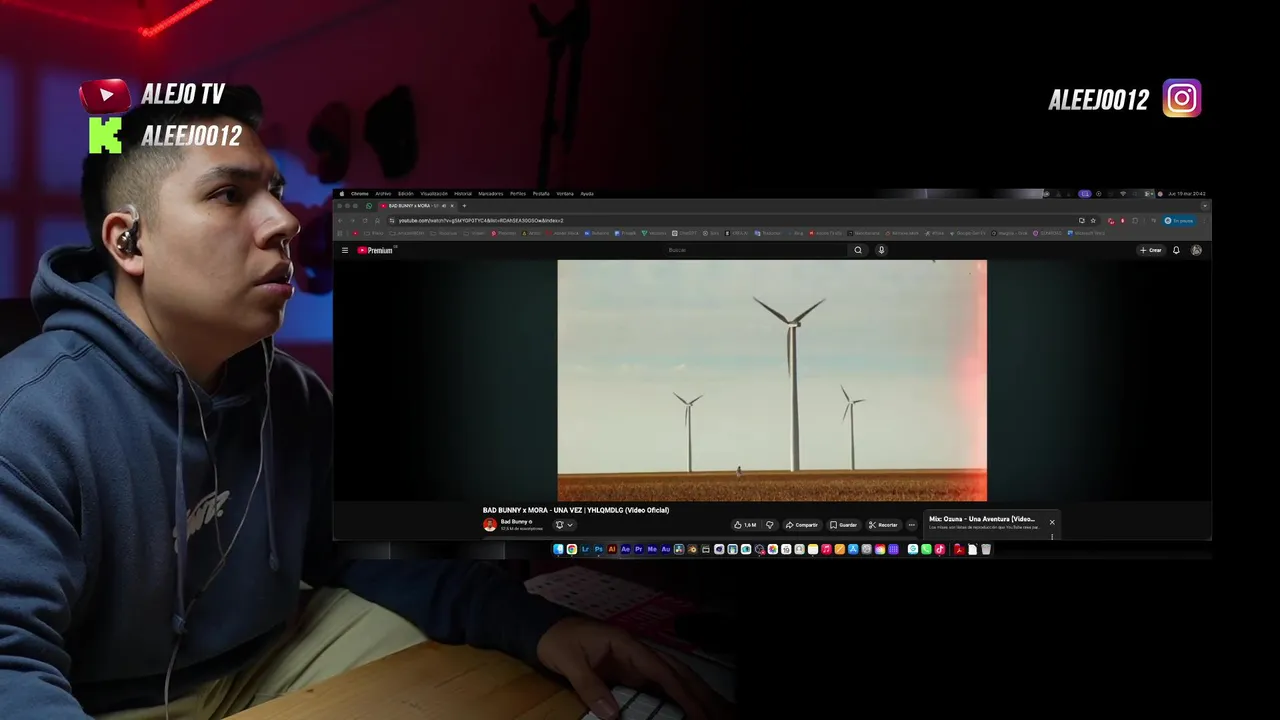Open Mix playlist panel options dots
Image resolution: width=1280 pixels, height=720 pixels.
click(1052, 536)
